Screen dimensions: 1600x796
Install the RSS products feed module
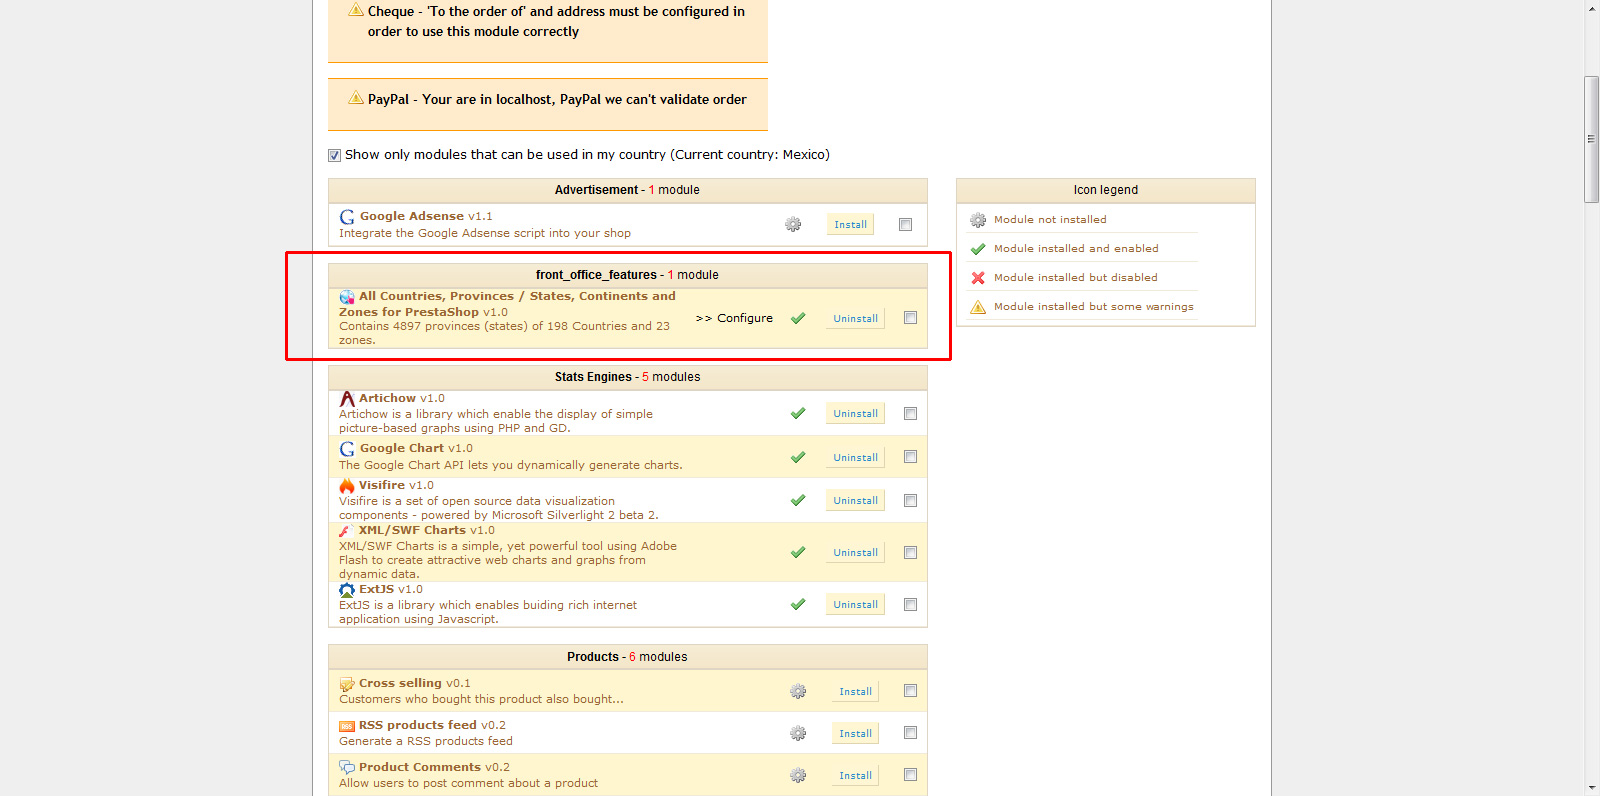point(855,733)
